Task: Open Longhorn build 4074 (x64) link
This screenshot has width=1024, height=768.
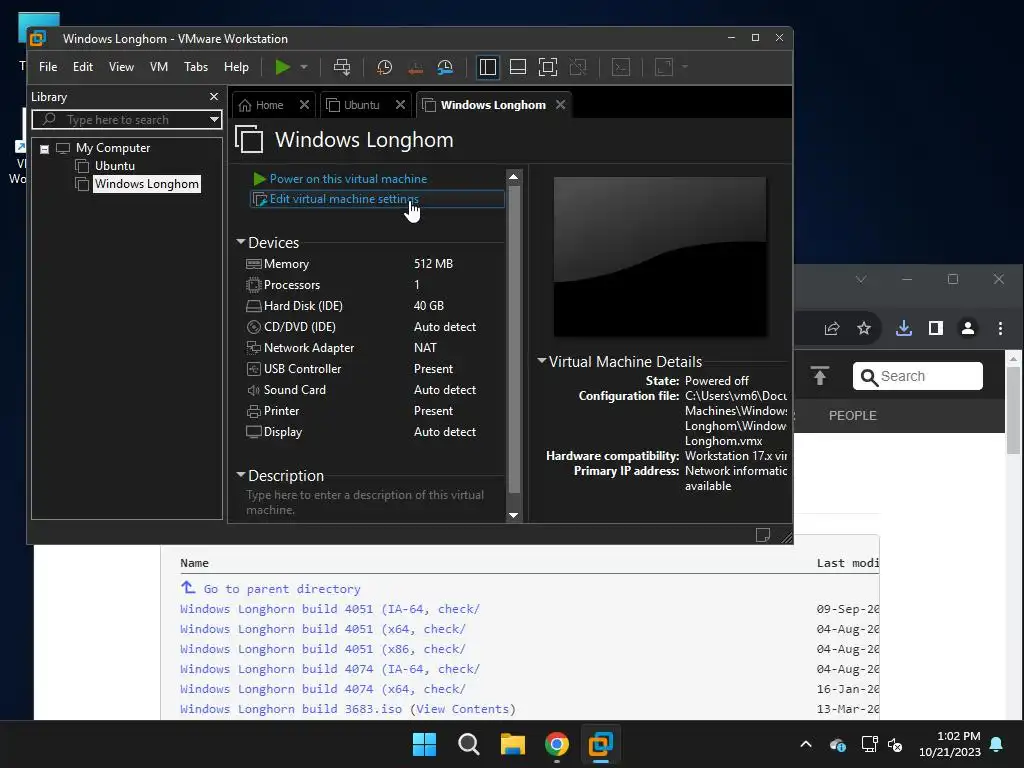Action: [x=323, y=689]
